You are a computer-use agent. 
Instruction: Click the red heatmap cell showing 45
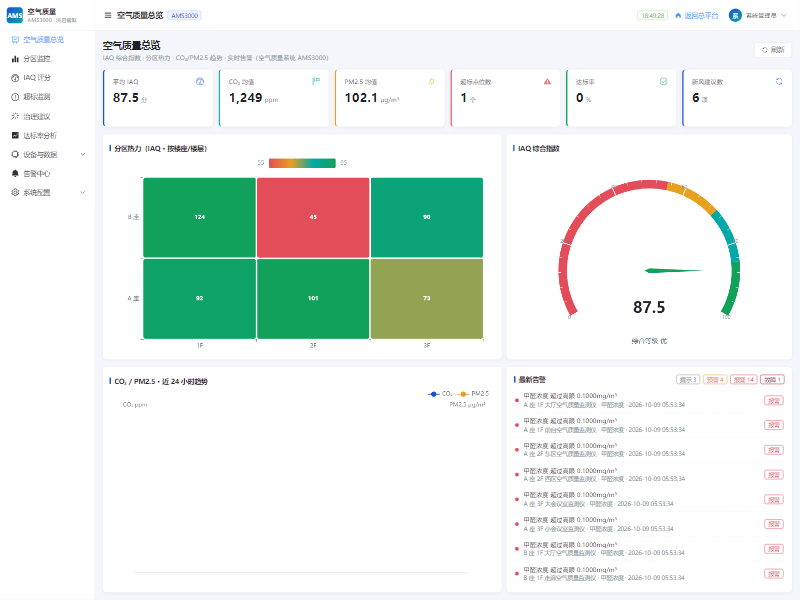click(x=313, y=217)
